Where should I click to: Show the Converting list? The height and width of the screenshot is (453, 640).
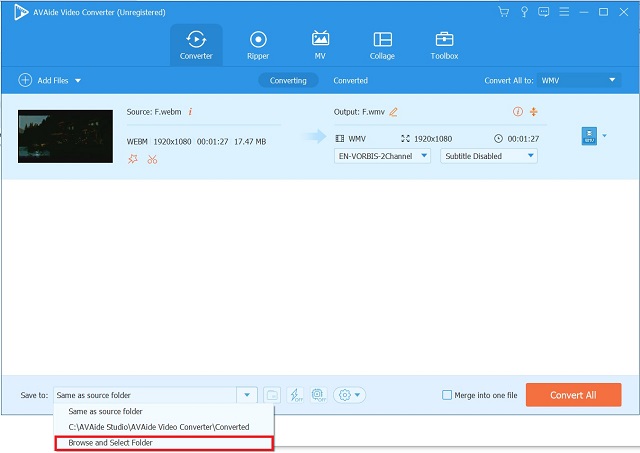pos(288,80)
